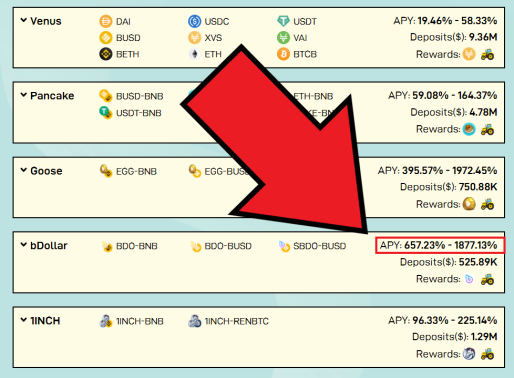Select the bDollar section title
514x378 pixels.
click(x=49, y=245)
